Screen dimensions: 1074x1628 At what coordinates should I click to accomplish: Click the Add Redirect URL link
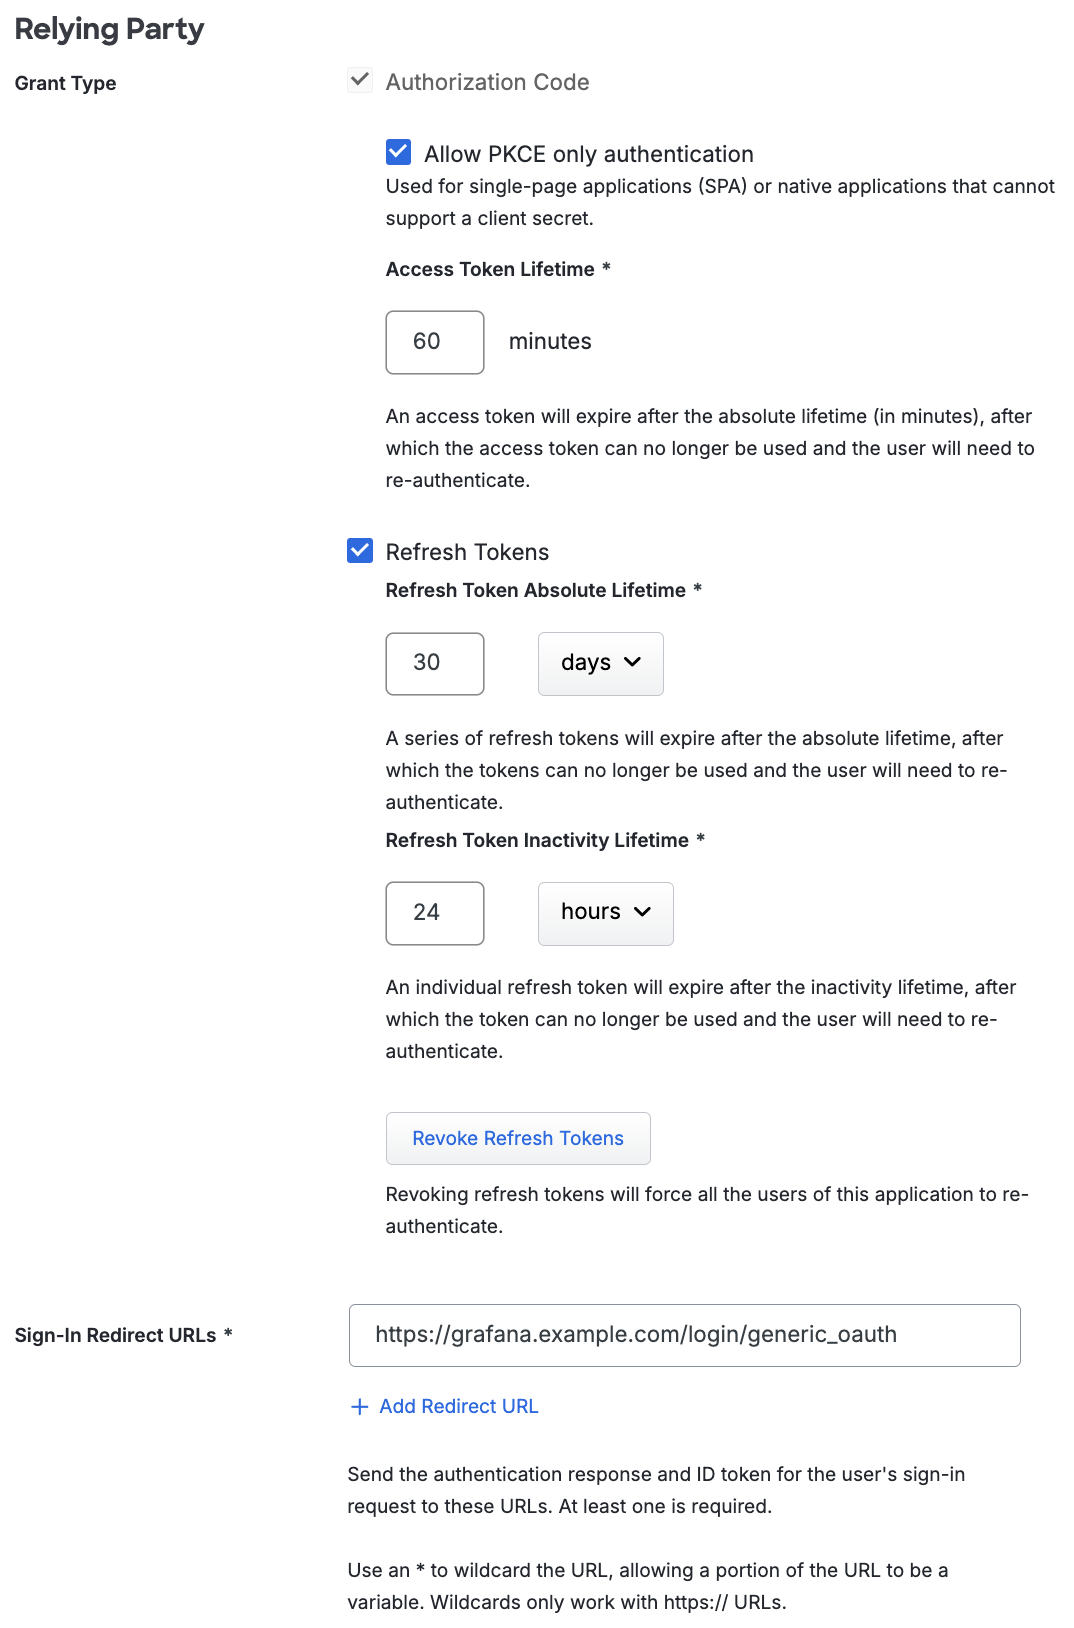pos(458,1407)
